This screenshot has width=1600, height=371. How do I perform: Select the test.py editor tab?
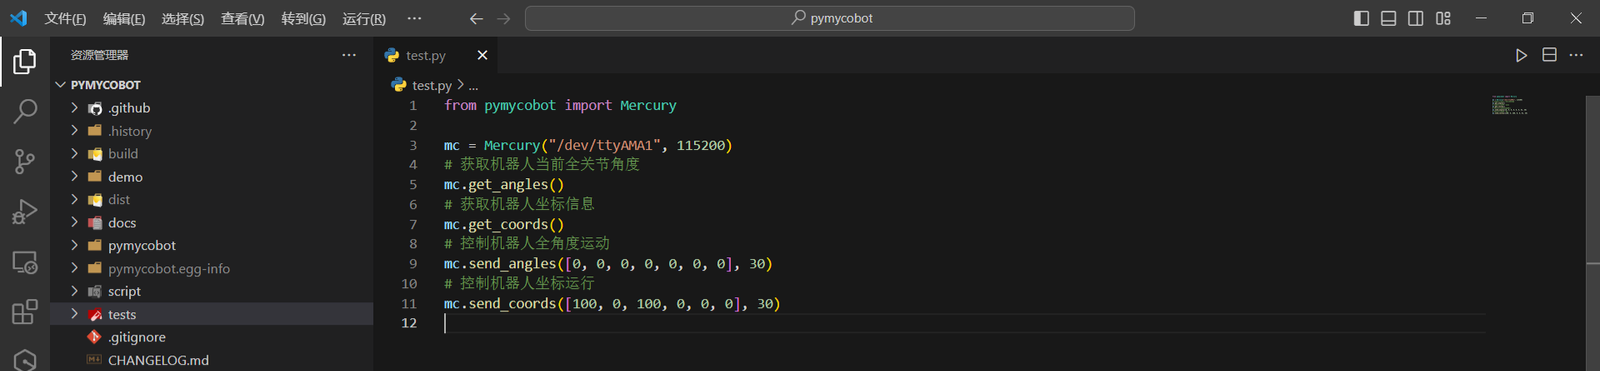click(425, 56)
